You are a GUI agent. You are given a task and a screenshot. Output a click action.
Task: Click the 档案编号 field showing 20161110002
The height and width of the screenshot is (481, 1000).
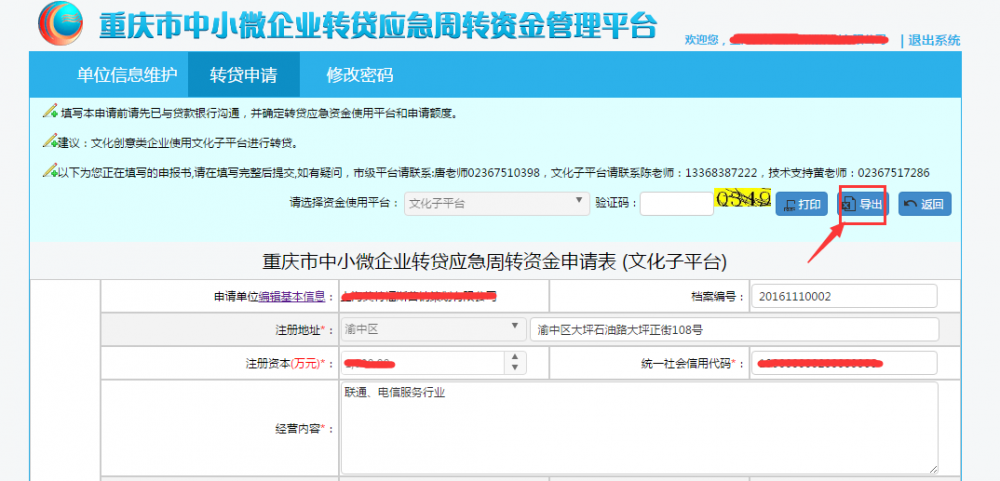(843, 297)
